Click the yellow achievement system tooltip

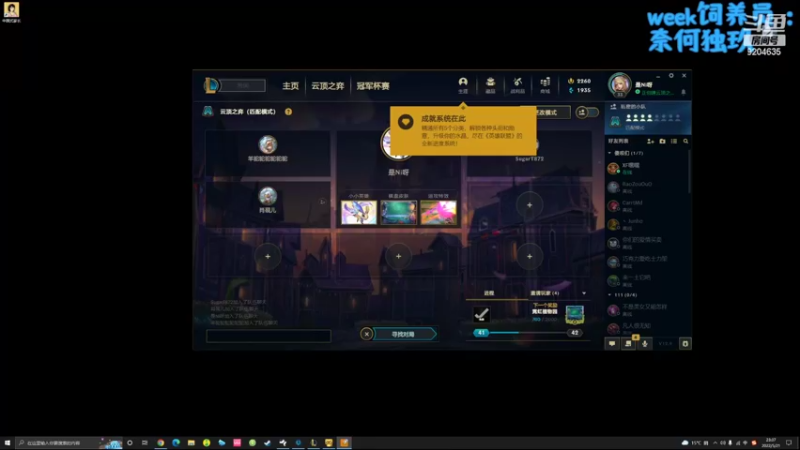coord(463,131)
